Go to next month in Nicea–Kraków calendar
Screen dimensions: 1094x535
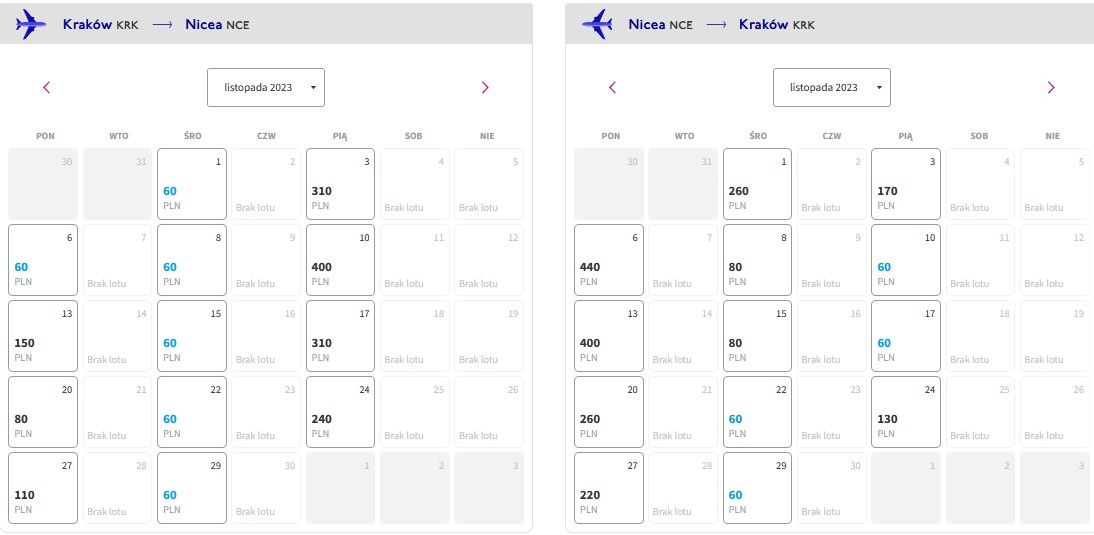1051,87
